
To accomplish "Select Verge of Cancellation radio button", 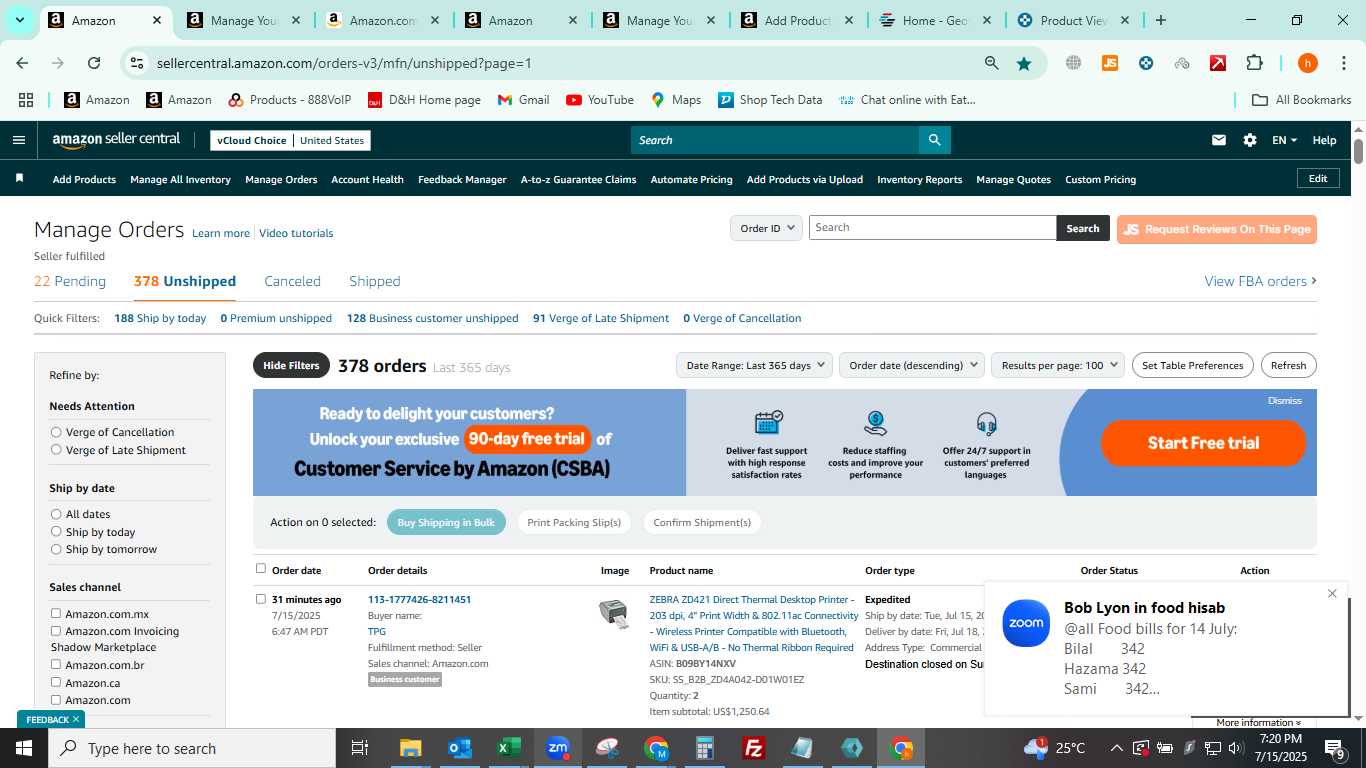I will 56,432.
